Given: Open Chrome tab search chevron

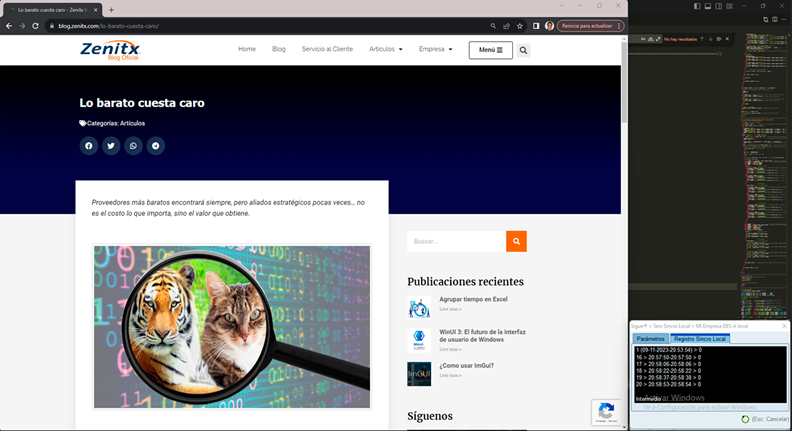Looking at the screenshot, I should click(561, 6).
